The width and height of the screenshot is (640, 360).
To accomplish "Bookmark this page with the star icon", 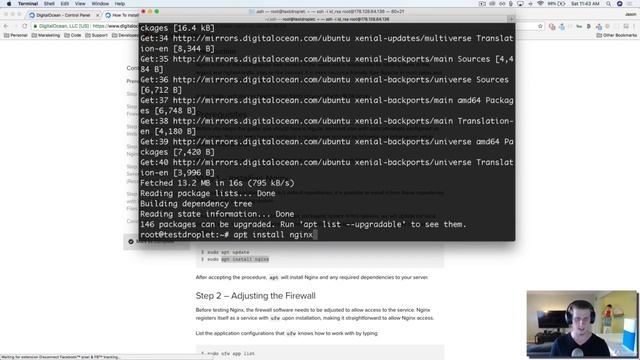I will [x=540, y=26].
